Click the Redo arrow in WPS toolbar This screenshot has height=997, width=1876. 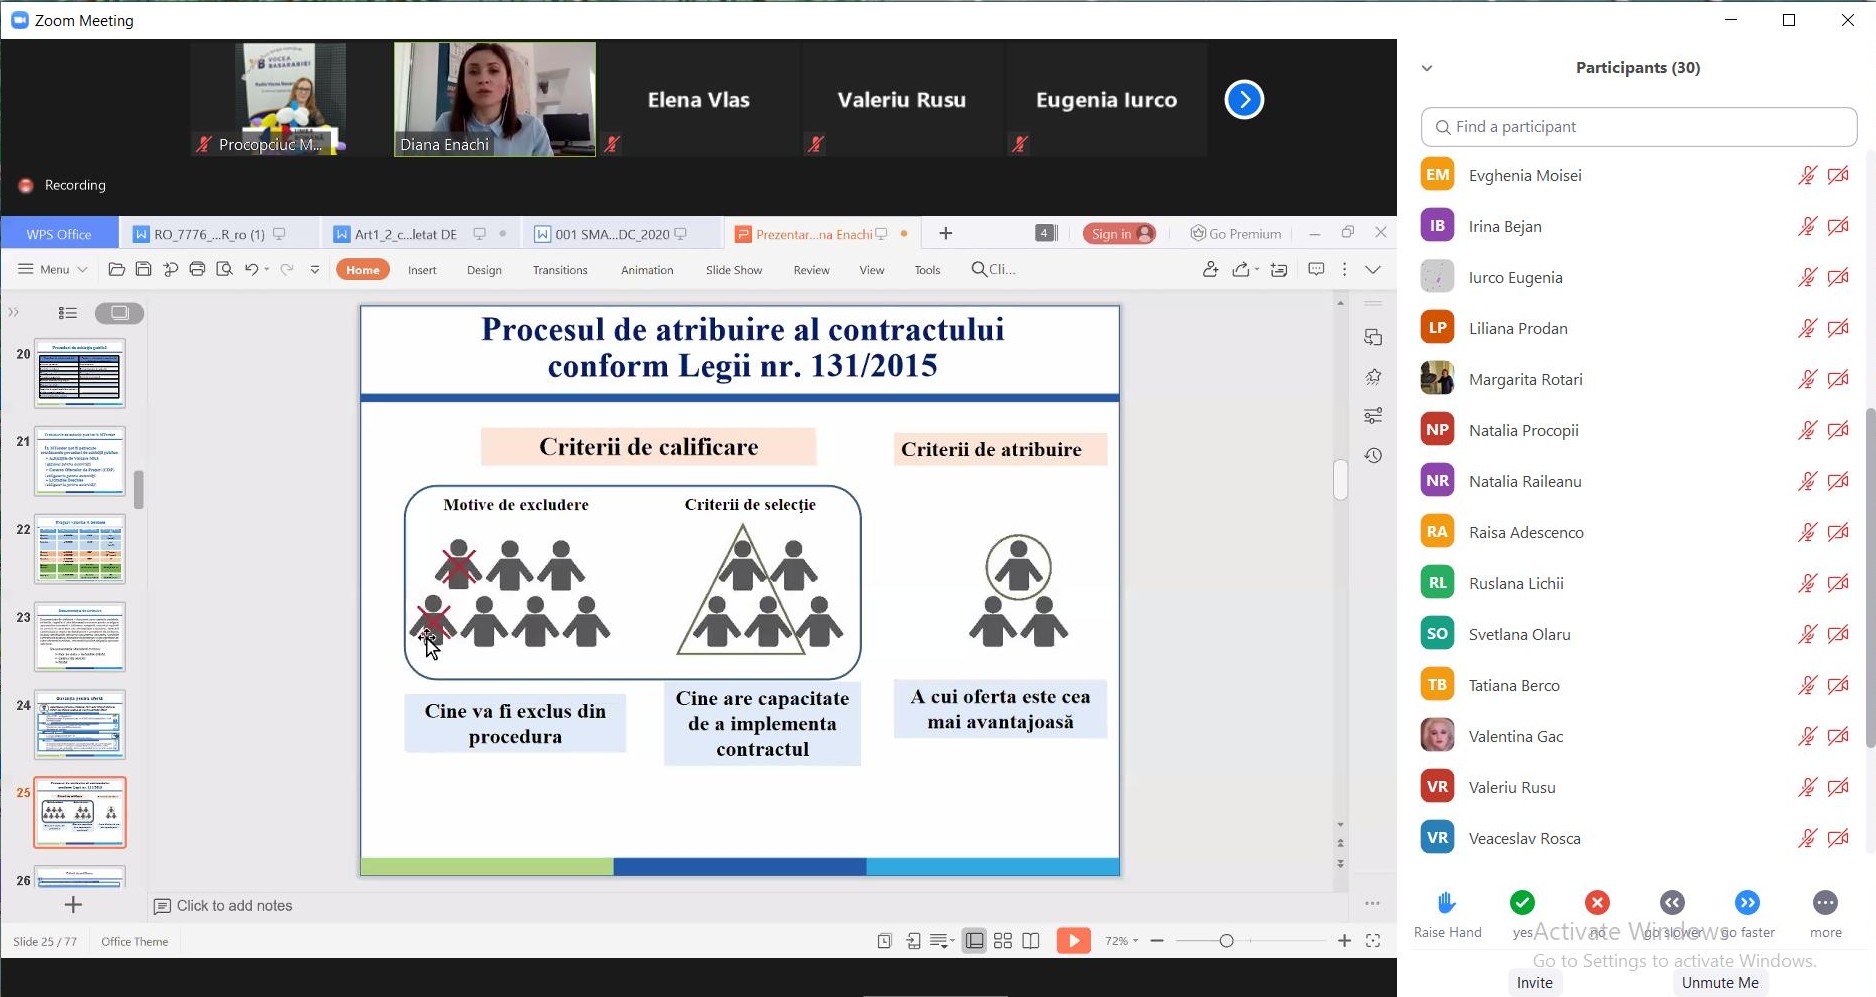287,269
